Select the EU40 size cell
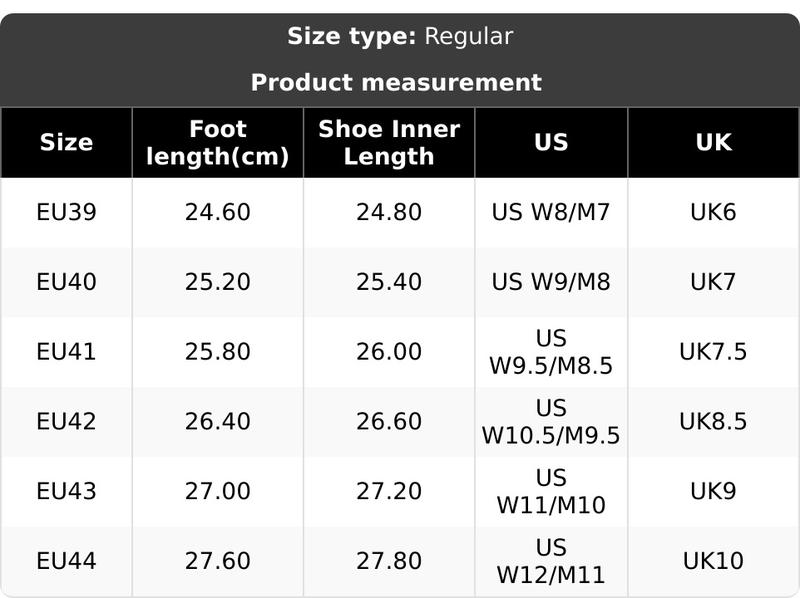This screenshot has height=598, width=800. 66,282
